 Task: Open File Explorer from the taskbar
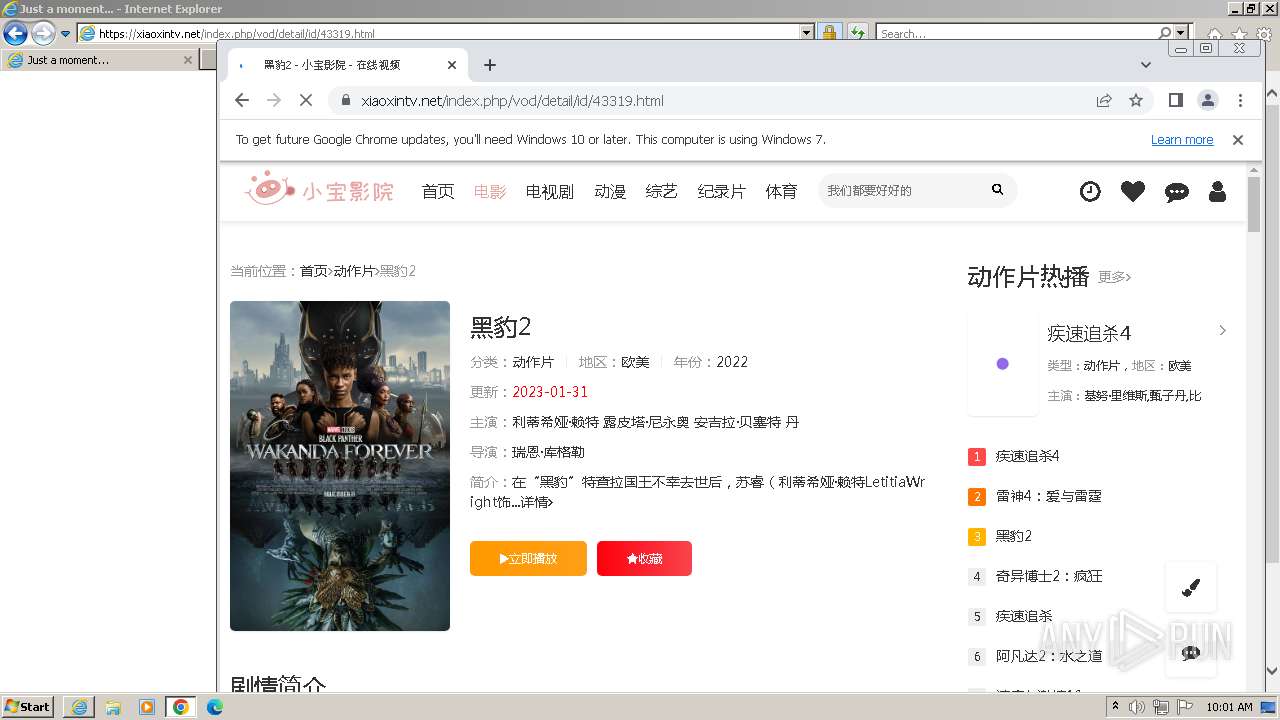pyautogui.click(x=113, y=707)
